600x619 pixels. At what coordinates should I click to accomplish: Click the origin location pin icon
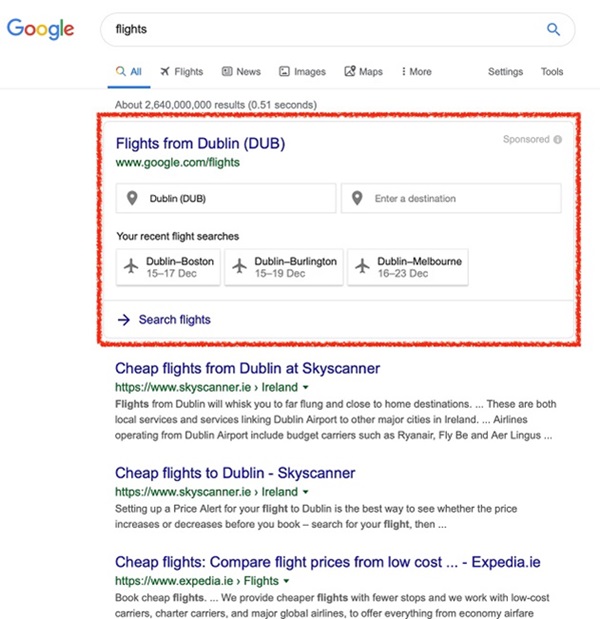pyautogui.click(x=132, y=199)
